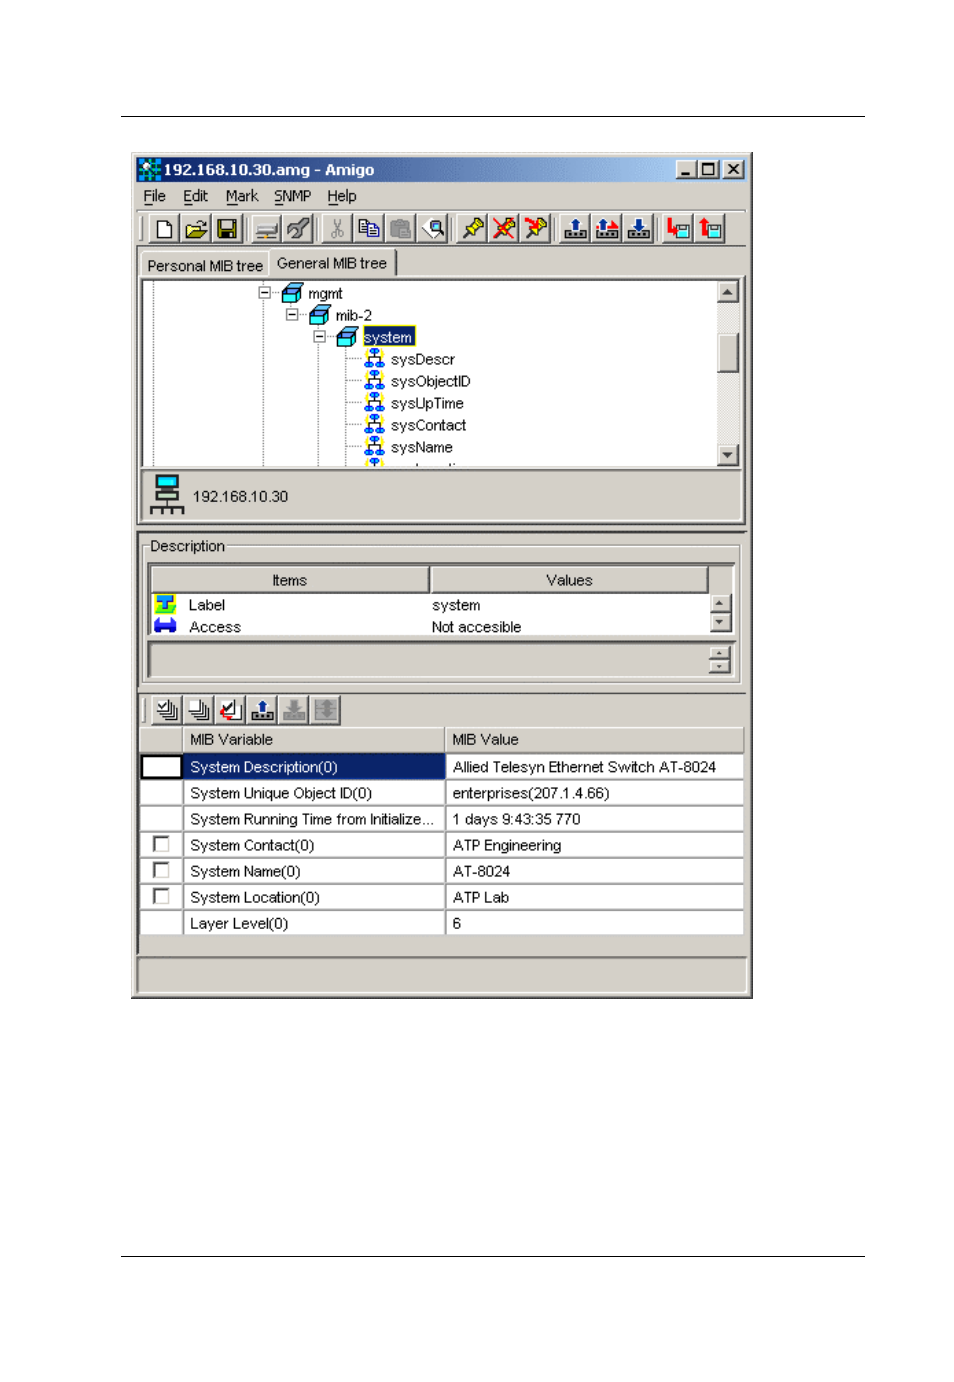Click the blue down-arrow SNMP set icon

point(639,229)
